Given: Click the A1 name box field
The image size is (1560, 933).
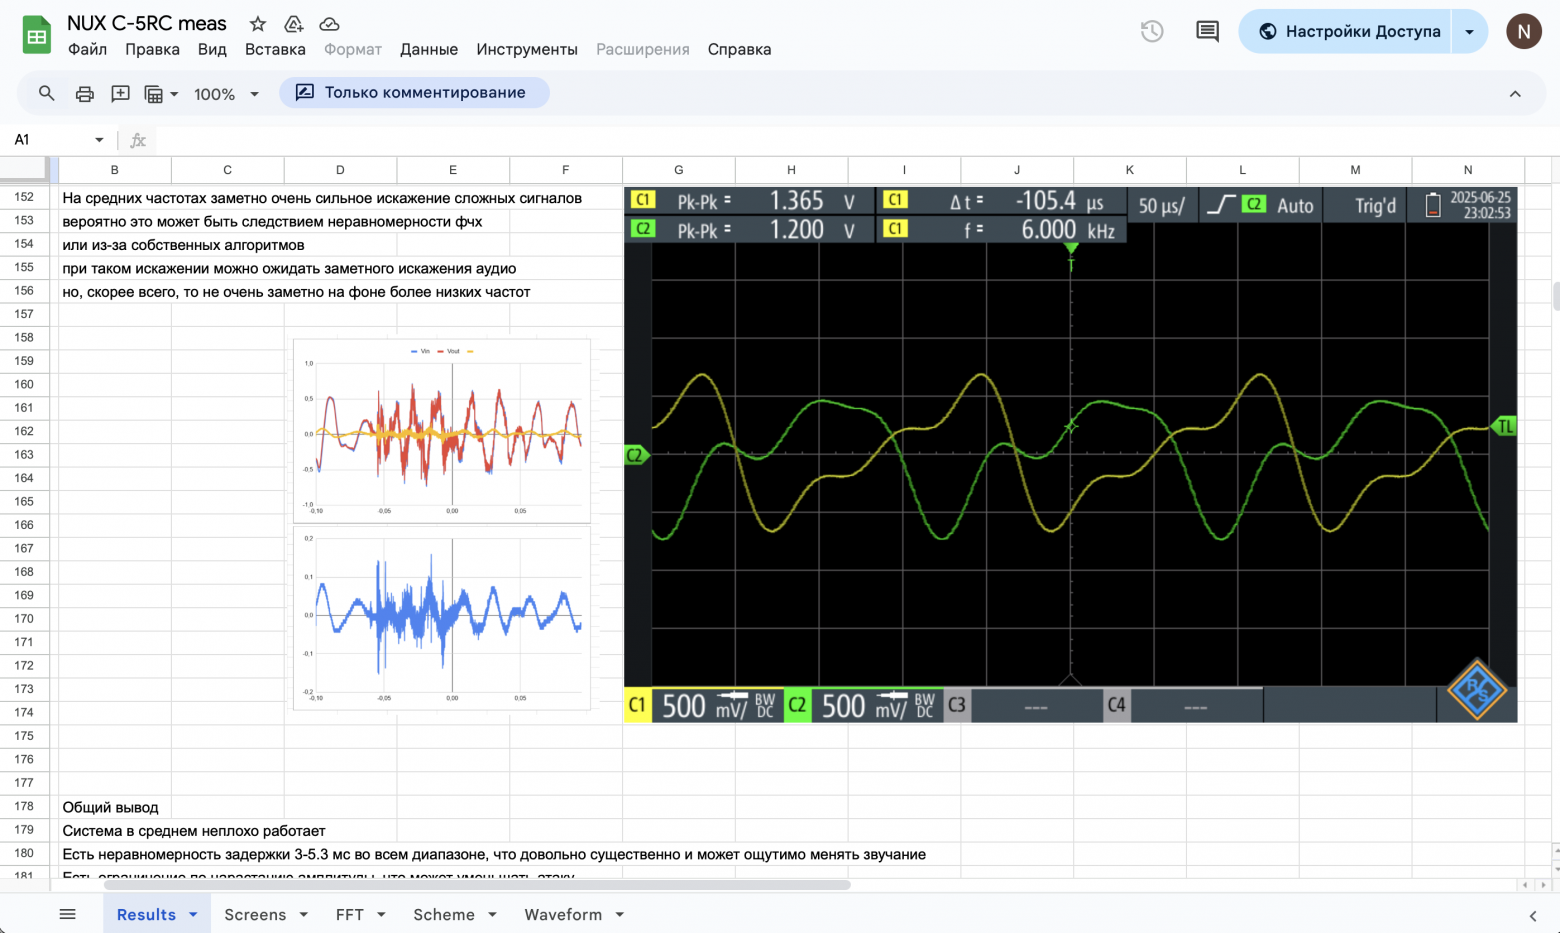Looking at the screenshot, I should (50, 140).
